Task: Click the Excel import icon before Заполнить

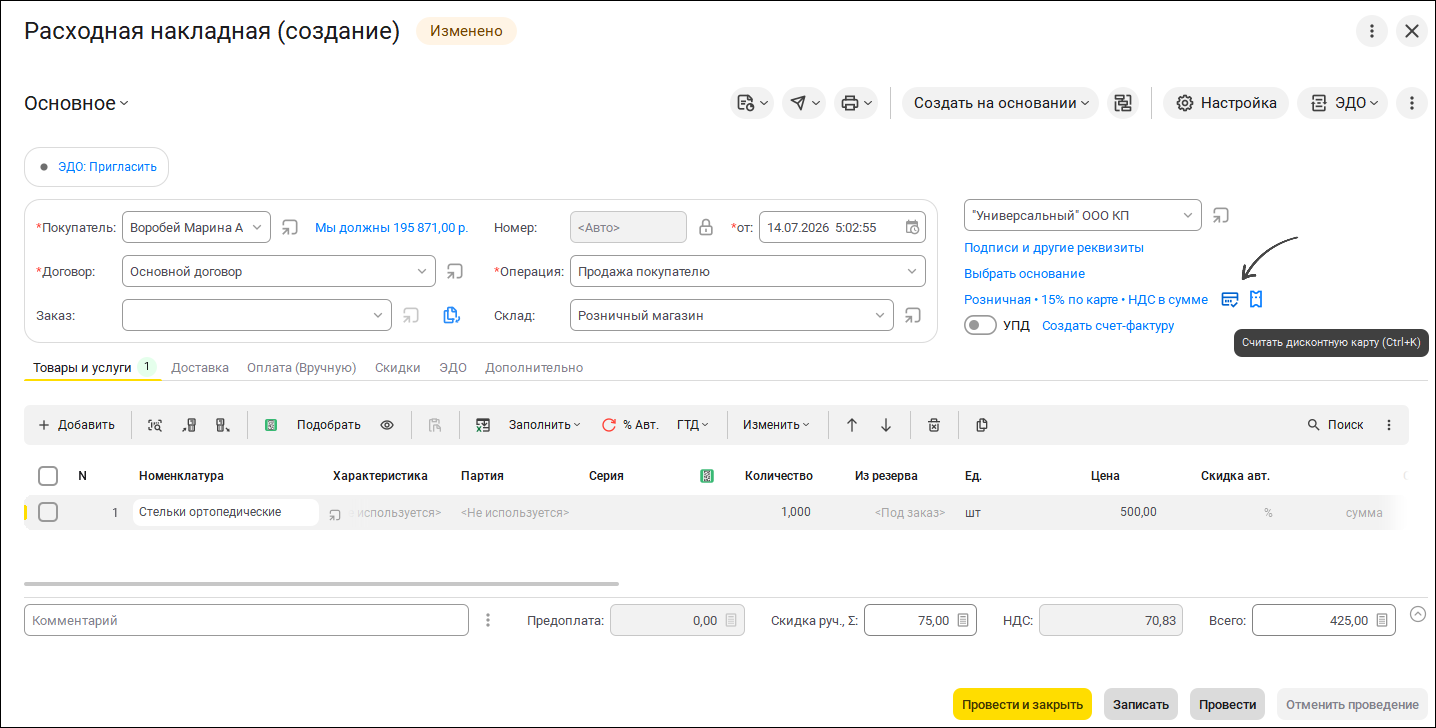Action: click(483, 425)
